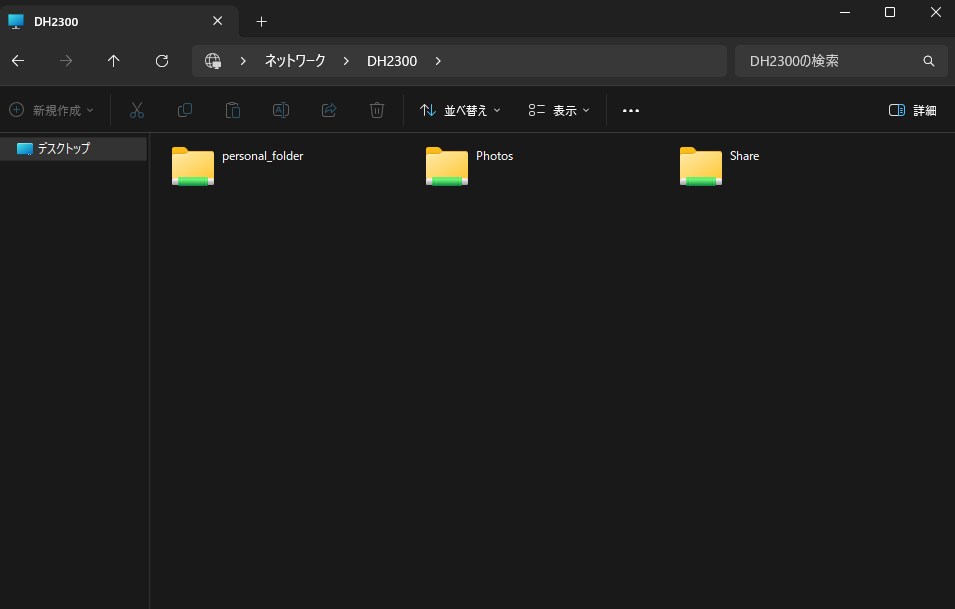Click the Copy icon in toolbar
This screenshot has width=955, height=609.
tap(185, 110)
